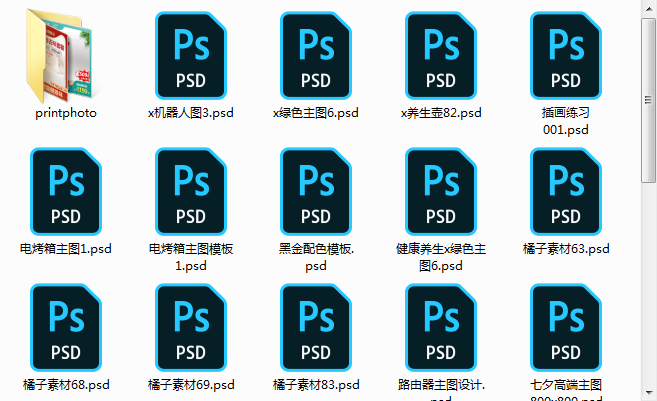Select the 橘子素材68.psd file icon

coord(66,328)
